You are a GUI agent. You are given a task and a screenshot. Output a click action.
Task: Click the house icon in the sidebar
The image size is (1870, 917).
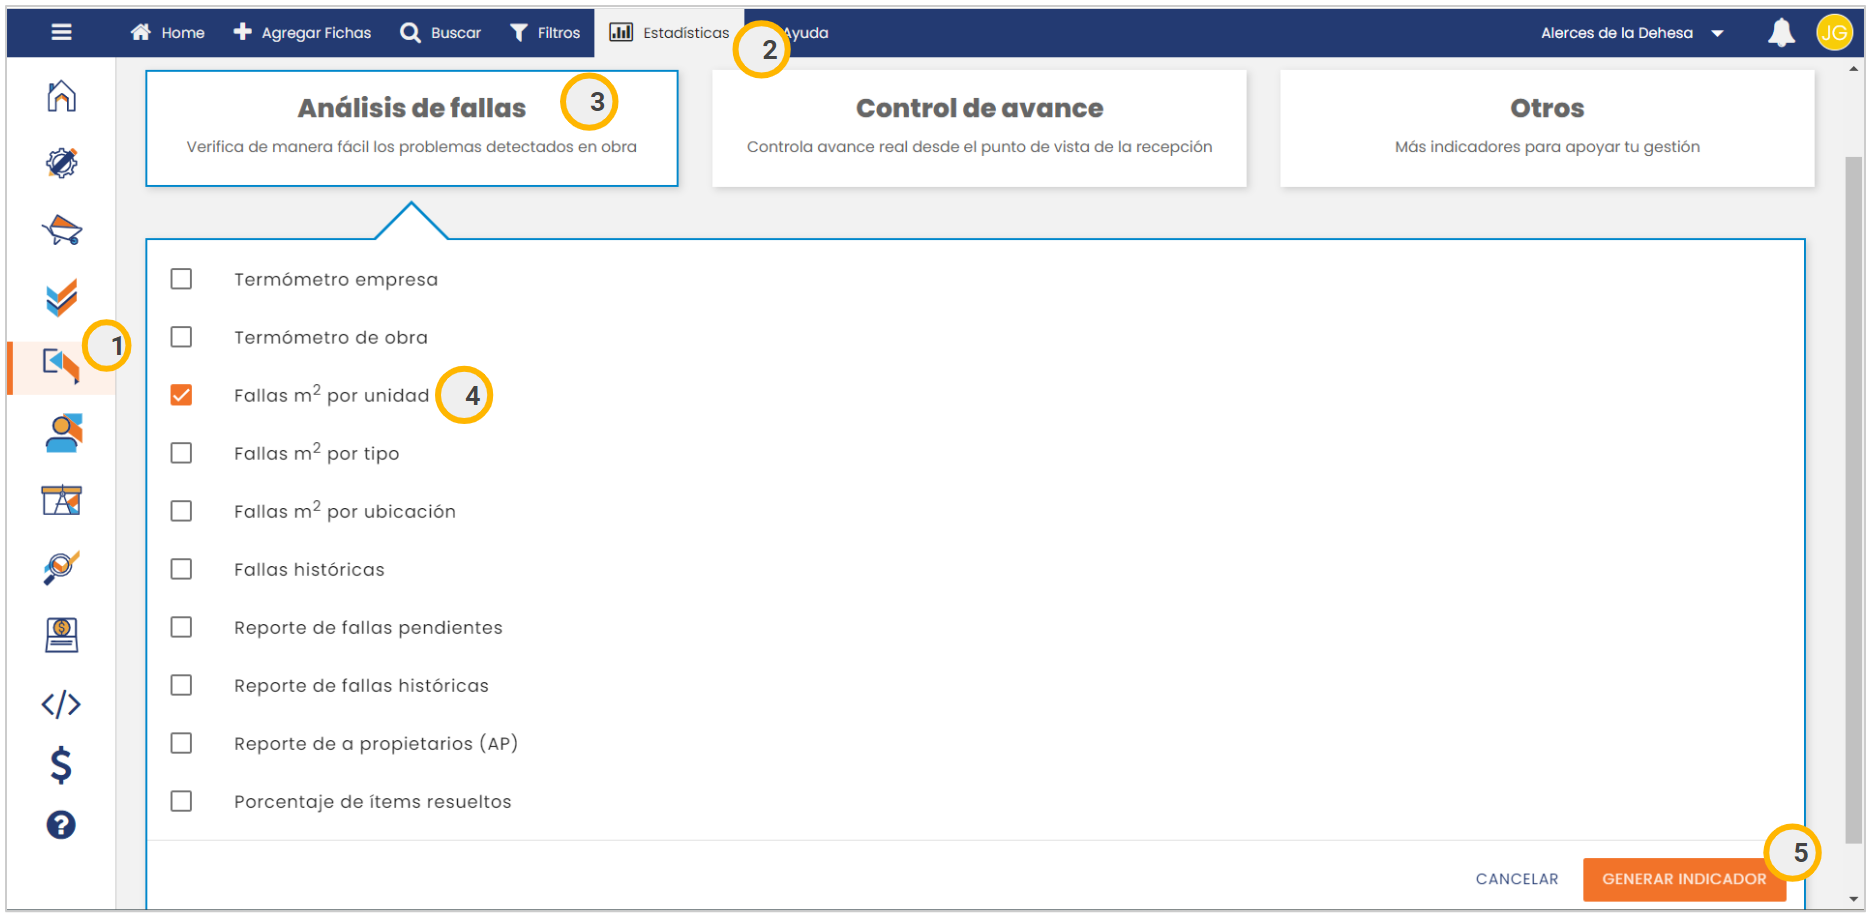(x=61, y=97)
